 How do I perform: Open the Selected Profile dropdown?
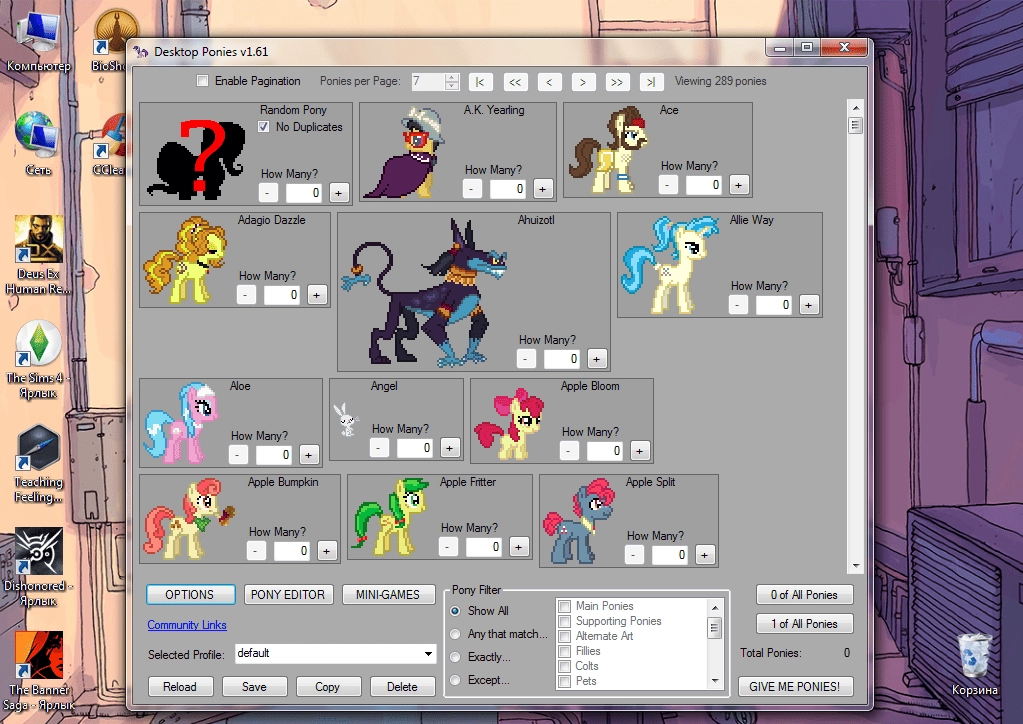coord(428,654)
